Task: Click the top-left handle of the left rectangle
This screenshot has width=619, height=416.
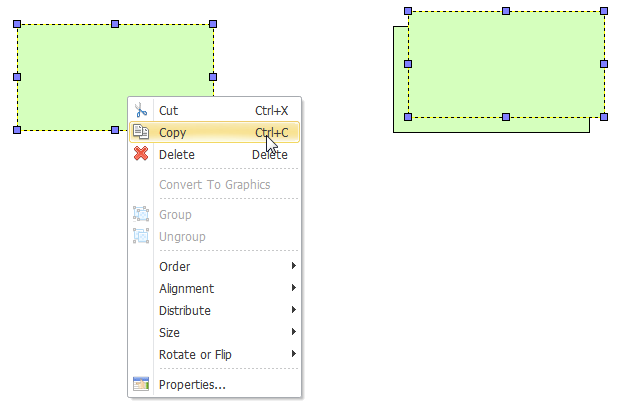Action: pyautogui.click(x=17, y=24)
